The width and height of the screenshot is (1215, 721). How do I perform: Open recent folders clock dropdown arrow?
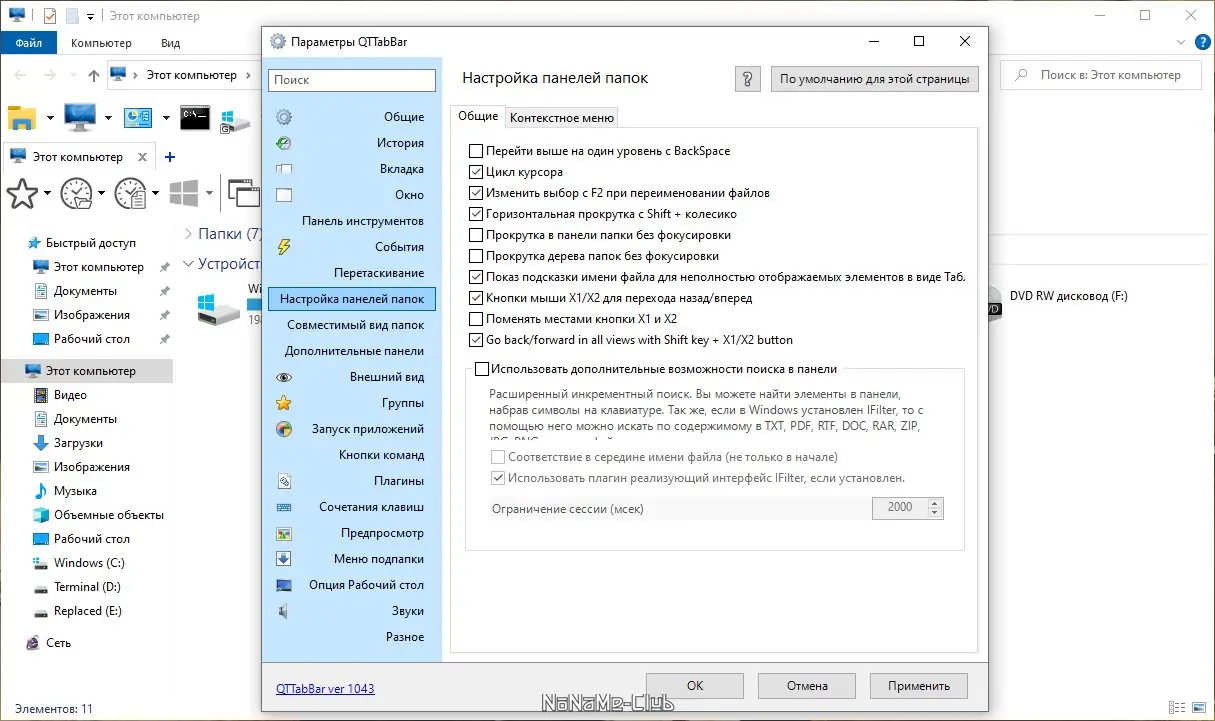point(101,194)
